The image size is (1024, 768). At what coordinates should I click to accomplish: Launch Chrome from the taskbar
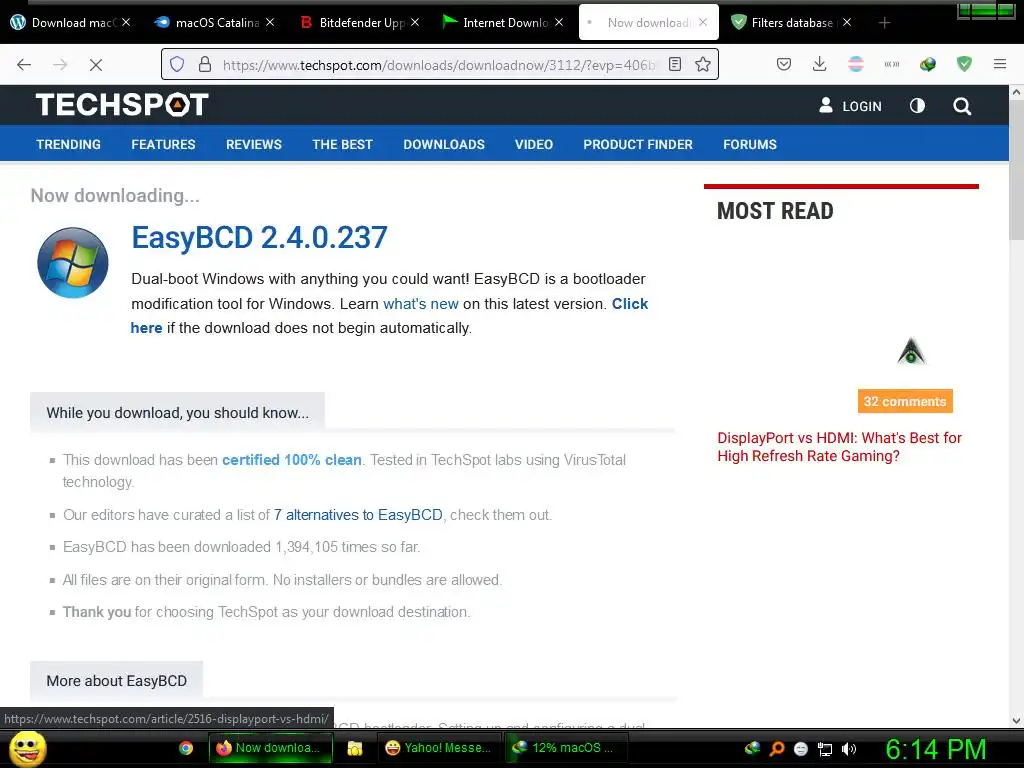click(x=186, y=748)
